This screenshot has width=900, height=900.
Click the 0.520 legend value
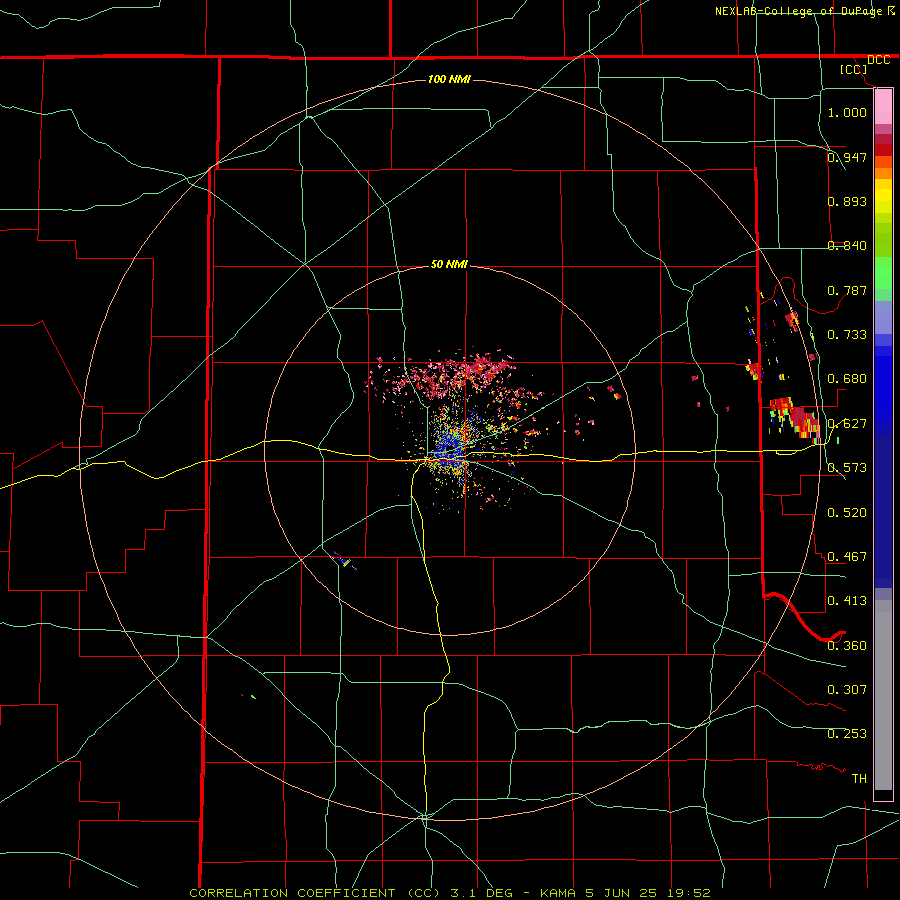click(x=847, y=512)
